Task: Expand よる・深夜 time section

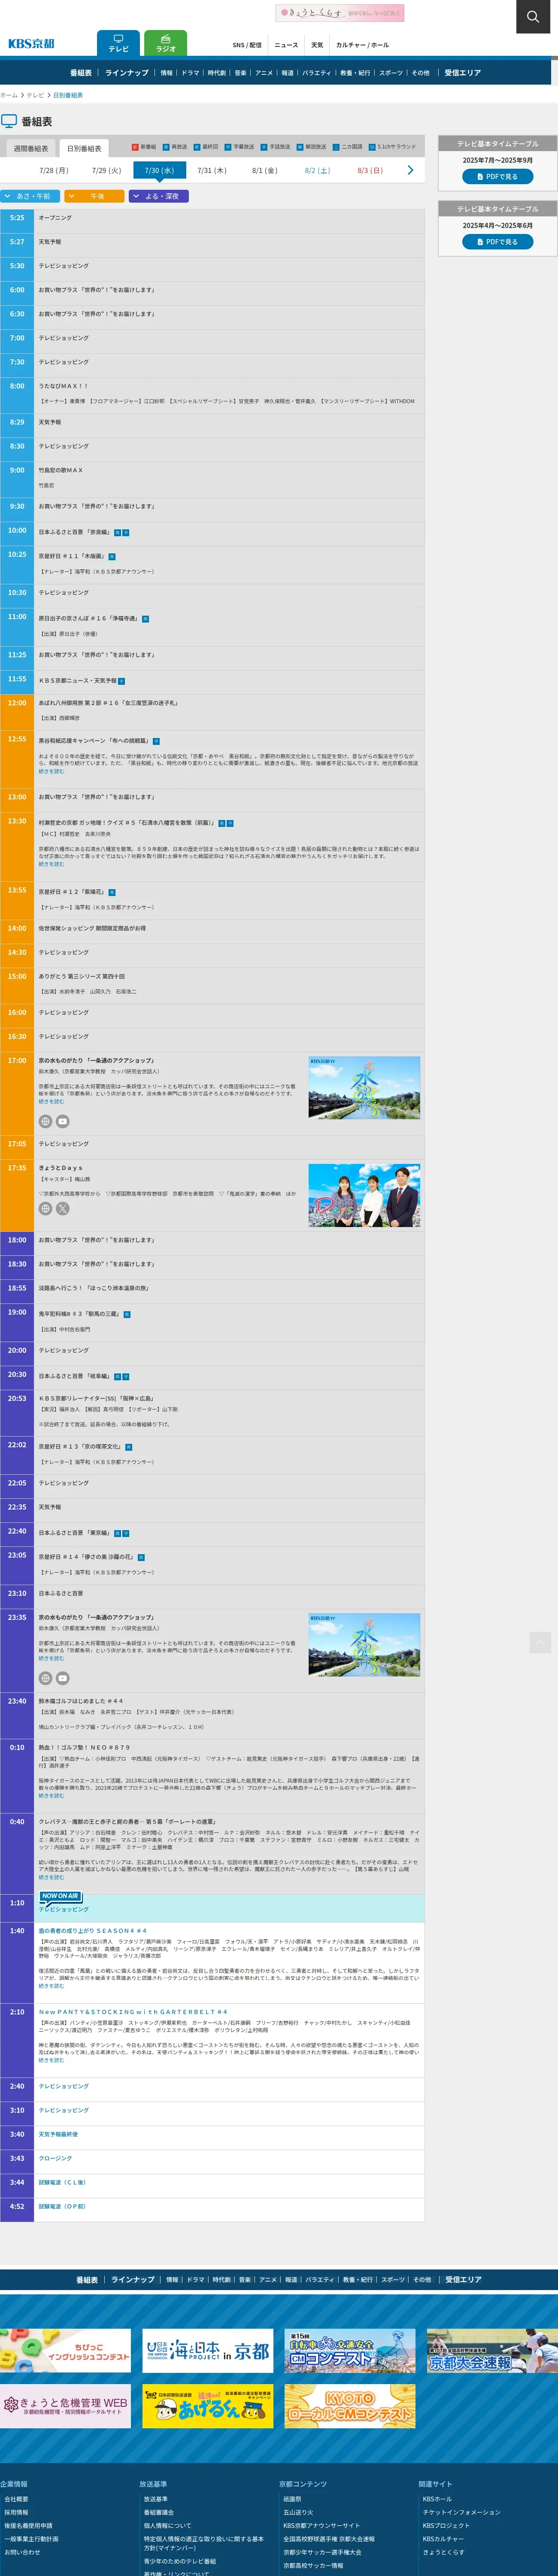Action: [x=159, y=196]
